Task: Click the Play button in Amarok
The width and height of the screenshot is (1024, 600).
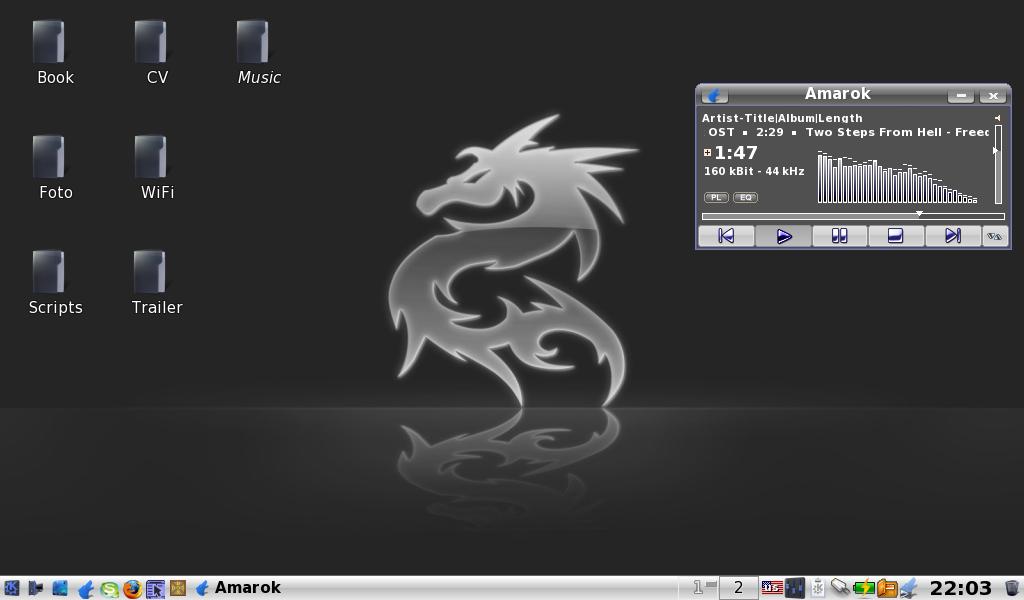Action: tap(784, 236)
